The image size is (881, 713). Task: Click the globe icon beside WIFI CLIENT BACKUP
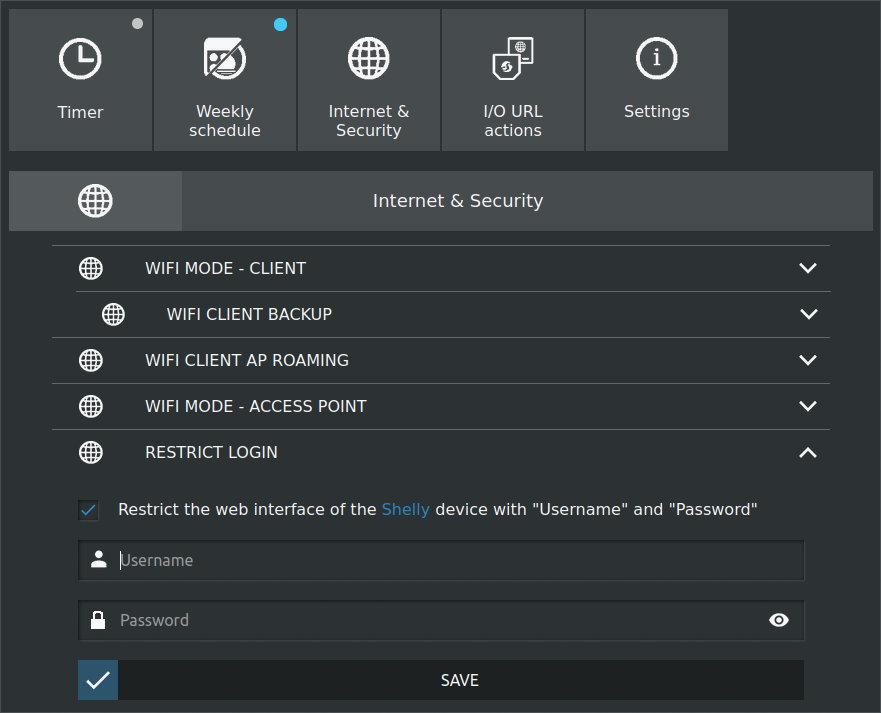point(113,314)
